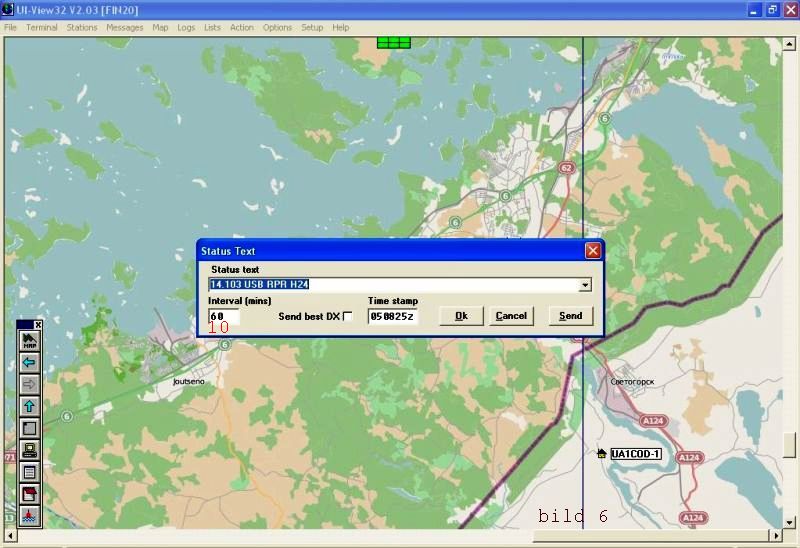
Task: Click the Cancel button
Action: tap(511, 316)
